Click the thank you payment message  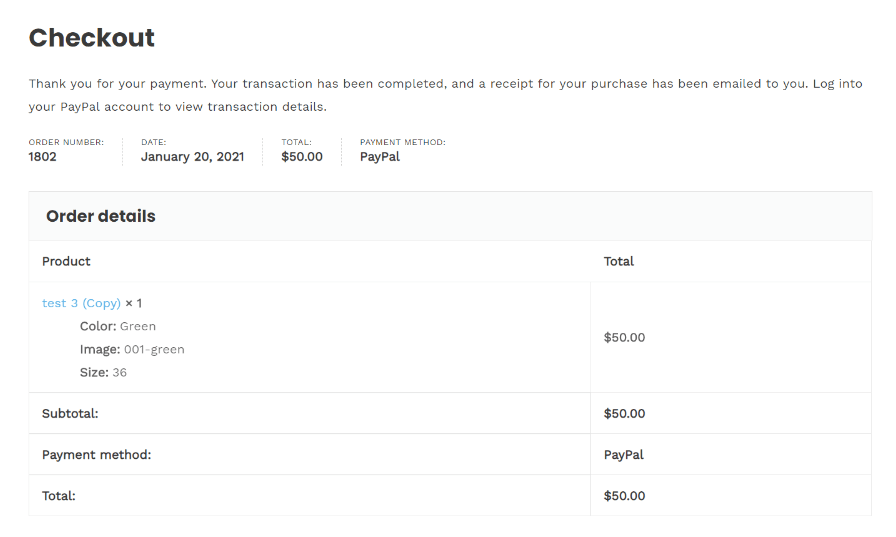[446, 95]
